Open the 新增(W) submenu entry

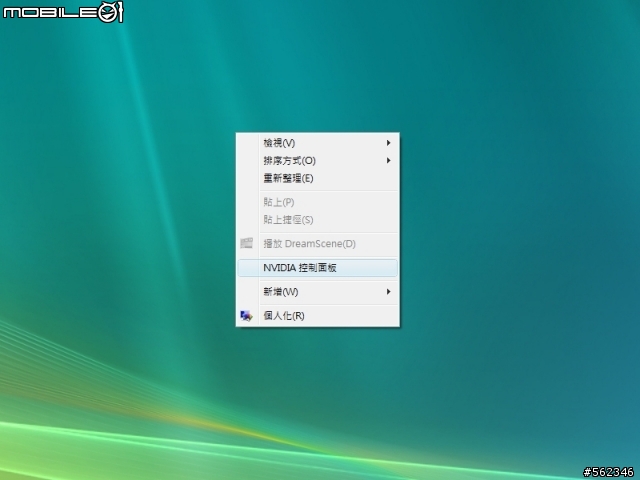pos(318,292)
